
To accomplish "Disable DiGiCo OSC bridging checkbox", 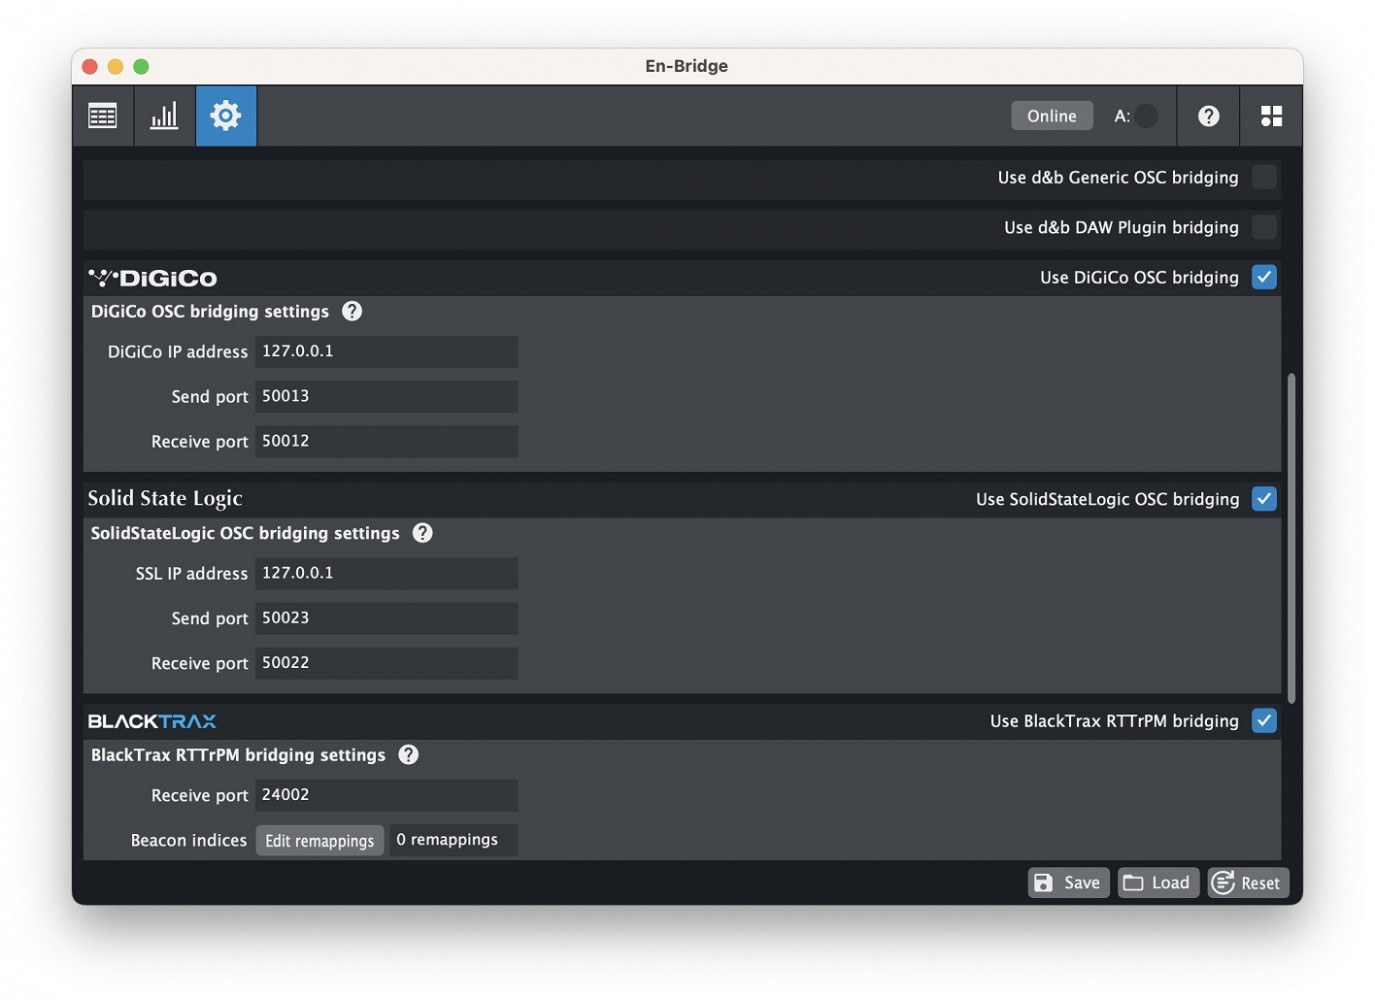I will tap(1264, 277).
